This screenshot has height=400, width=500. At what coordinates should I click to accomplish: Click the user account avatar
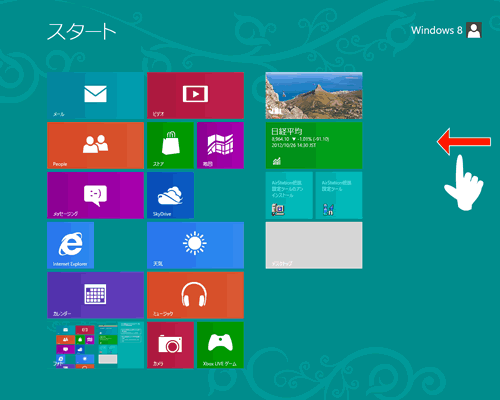click(474, 30)
